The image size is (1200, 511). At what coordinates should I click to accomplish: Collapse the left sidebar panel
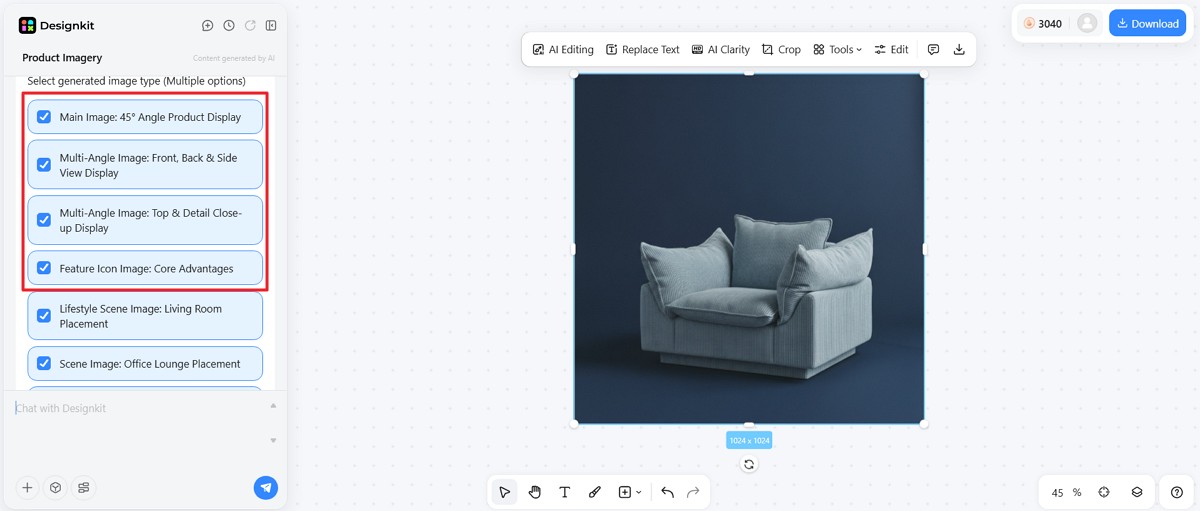point(271,25)
